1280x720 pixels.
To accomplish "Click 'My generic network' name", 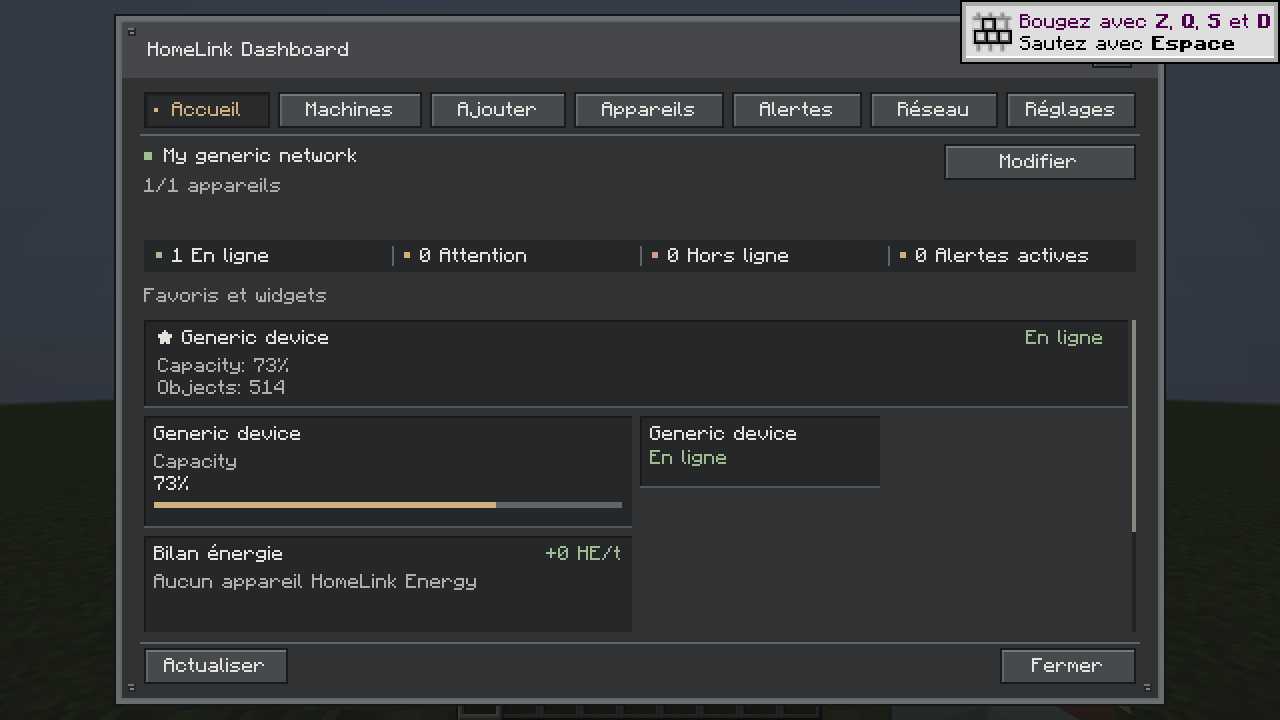I will (260, 156).
